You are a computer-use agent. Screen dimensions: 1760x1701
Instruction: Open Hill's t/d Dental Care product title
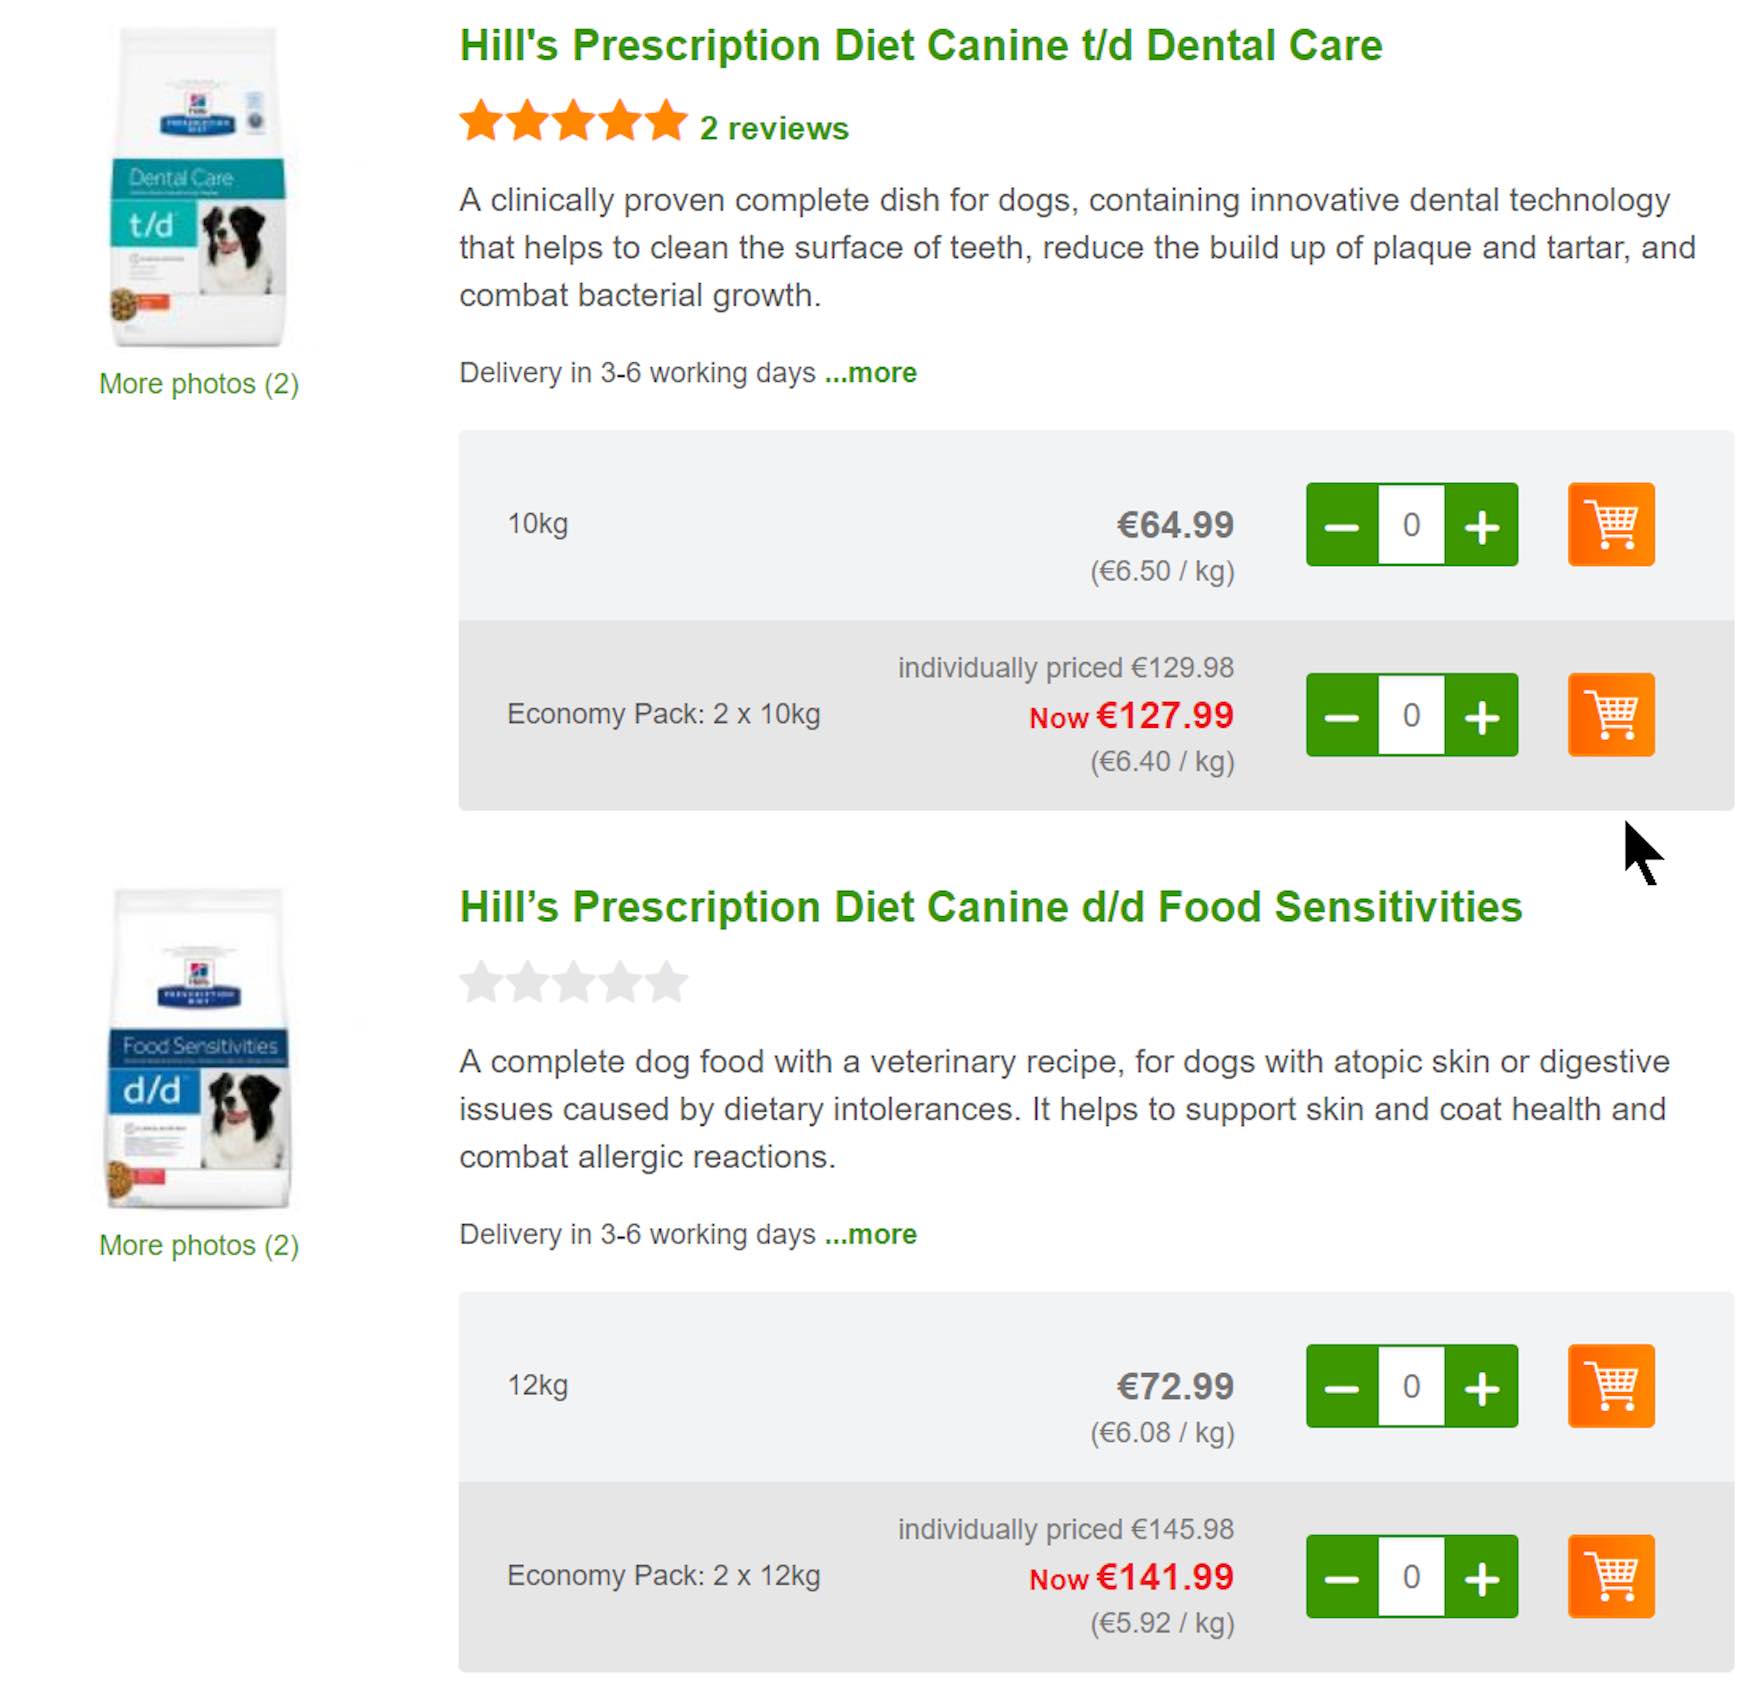click(x=920, y=46)
